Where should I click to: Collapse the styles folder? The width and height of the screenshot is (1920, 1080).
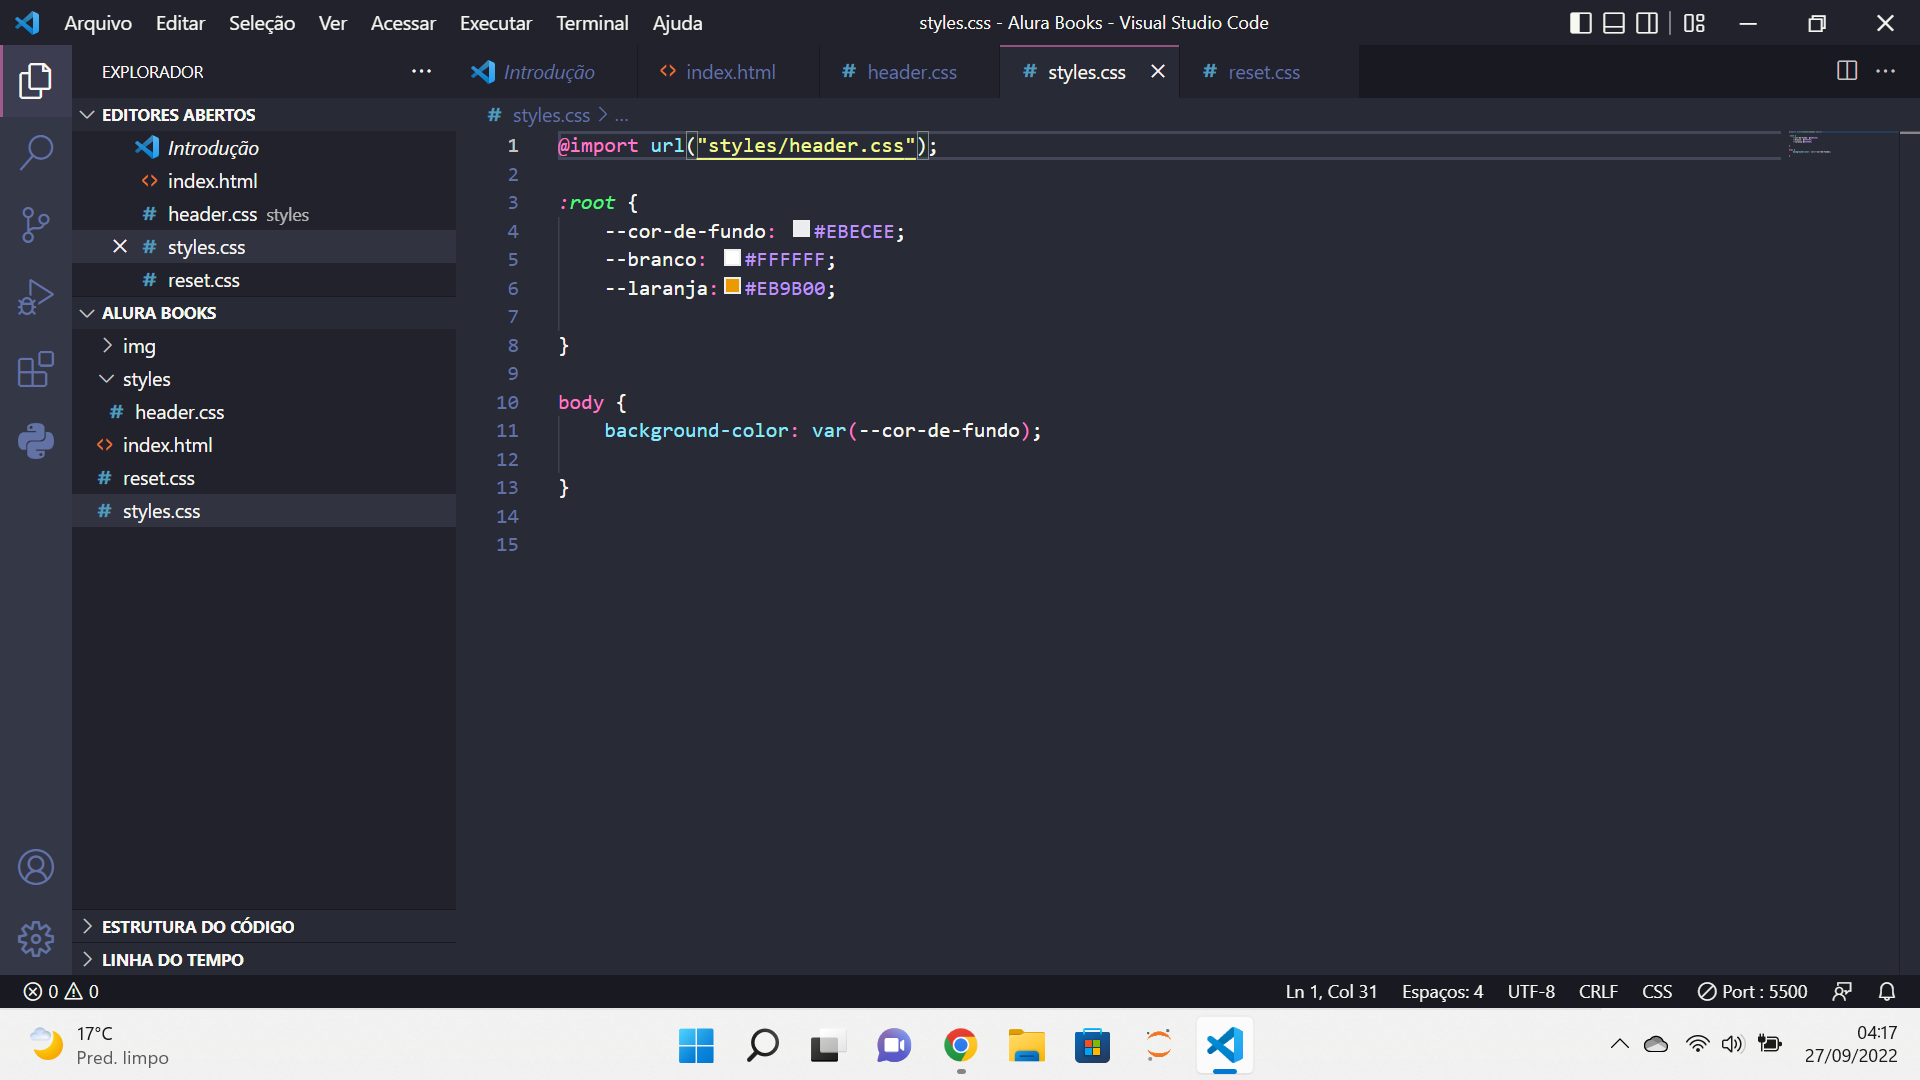click(x=265, y=379)
